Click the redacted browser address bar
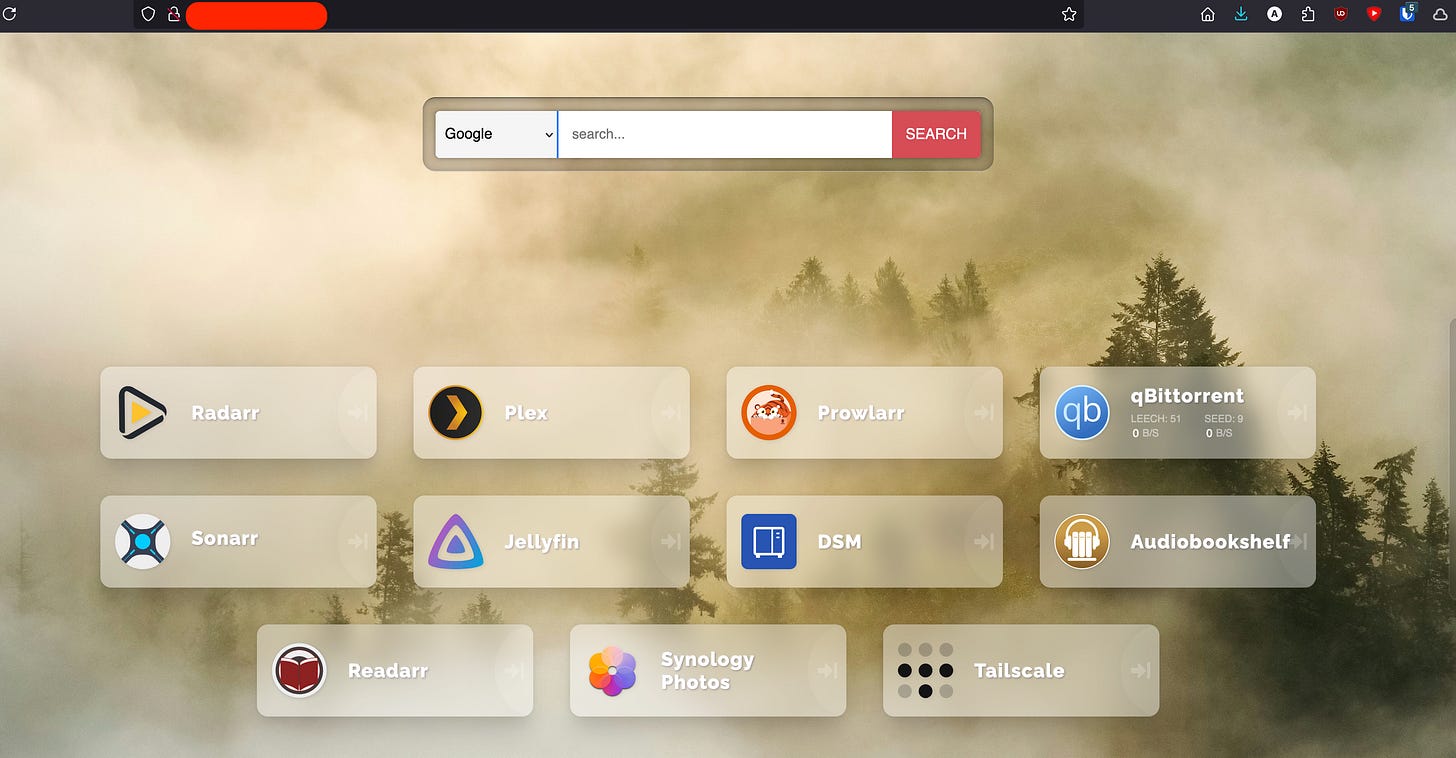This screenshot has width=1456, height=758. coord(256,15)
